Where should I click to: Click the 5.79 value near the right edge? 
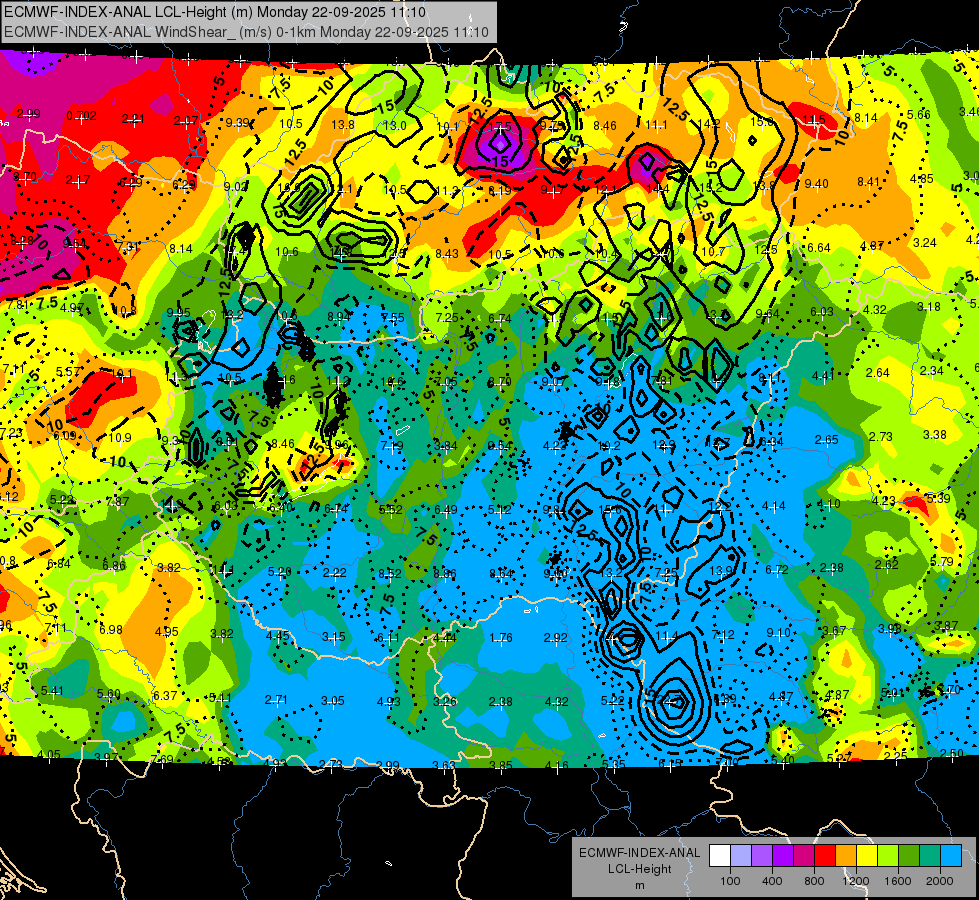(x=942, y=561)
